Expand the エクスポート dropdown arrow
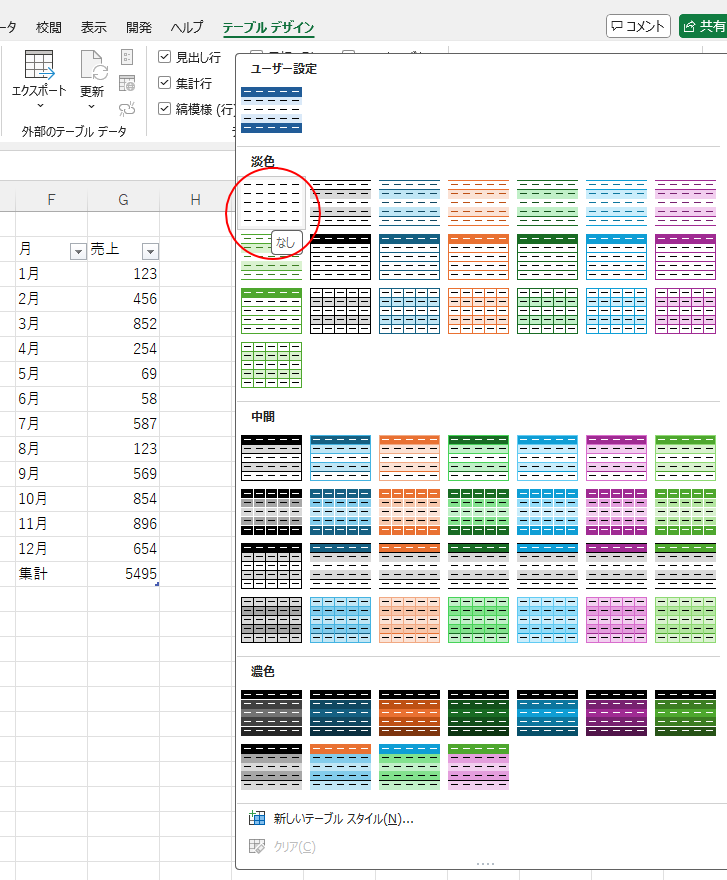 coord(39,106)
